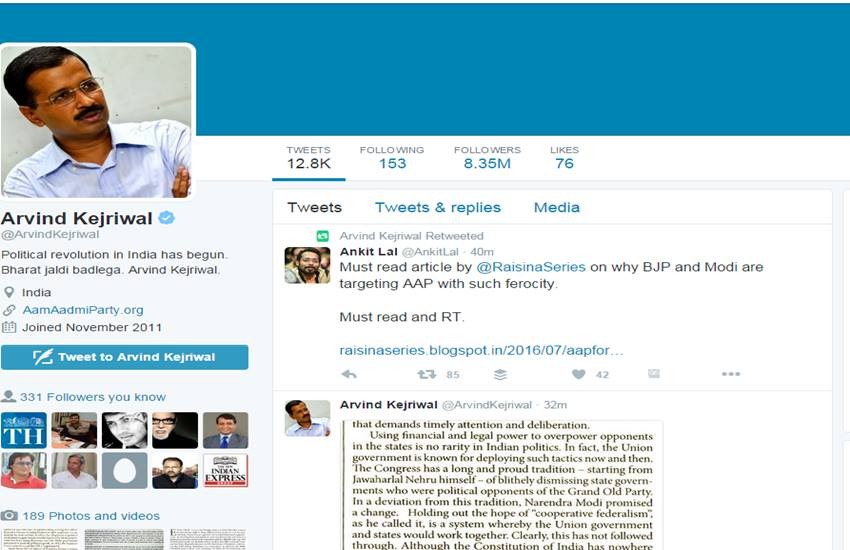Click the people icon beside Followers you know
Screen dimensions: 850x550
pyautogui.click(x=8, y=396)
